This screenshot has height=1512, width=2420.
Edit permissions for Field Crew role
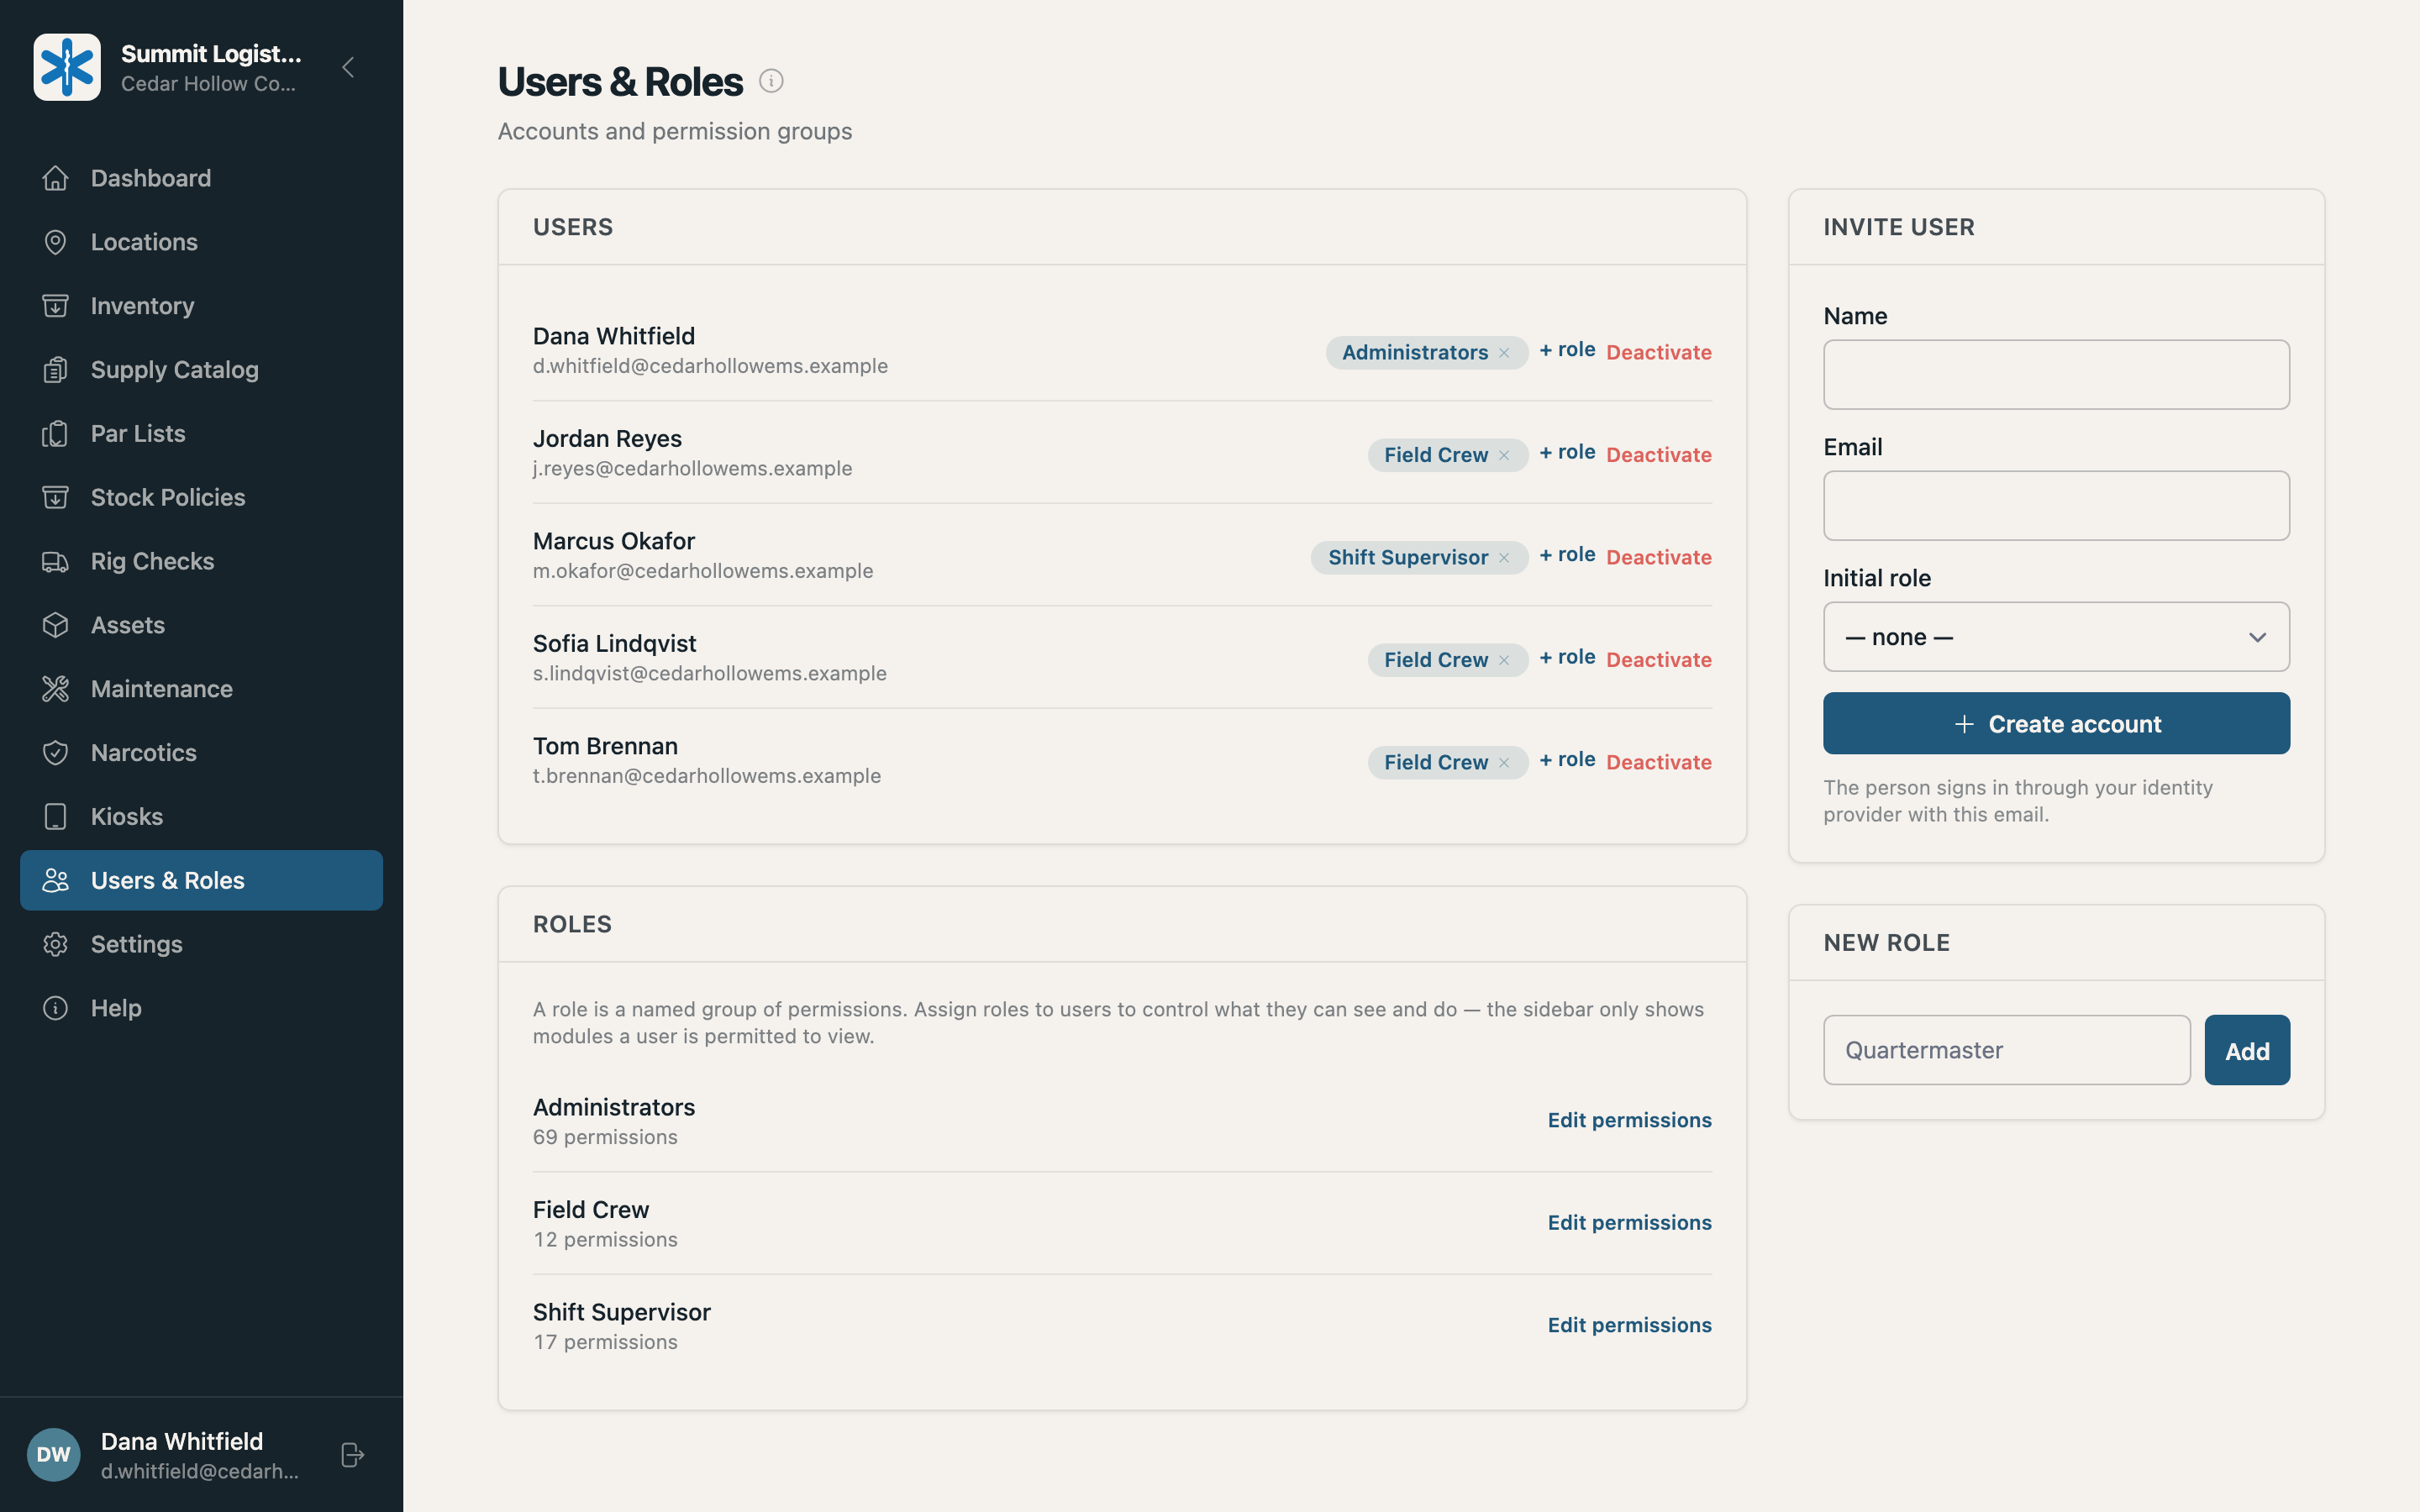coord(1629,1223)
